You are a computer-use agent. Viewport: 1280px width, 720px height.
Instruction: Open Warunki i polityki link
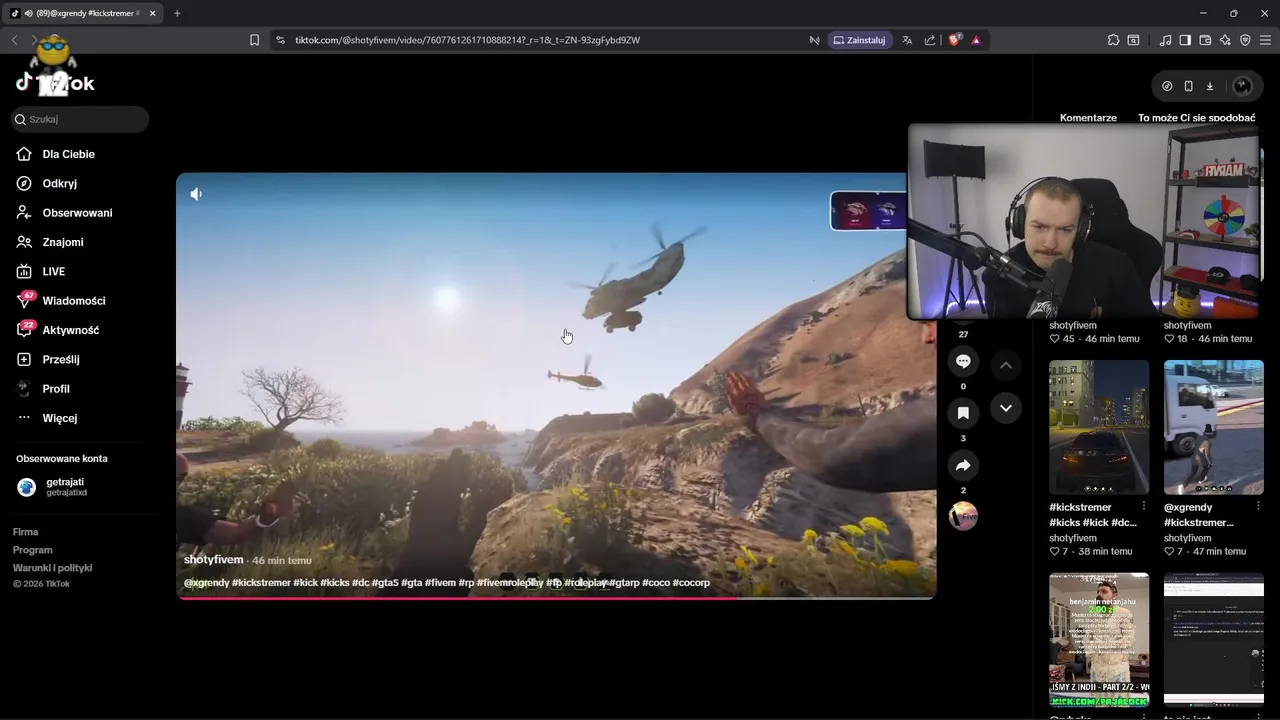coord(52,568)
